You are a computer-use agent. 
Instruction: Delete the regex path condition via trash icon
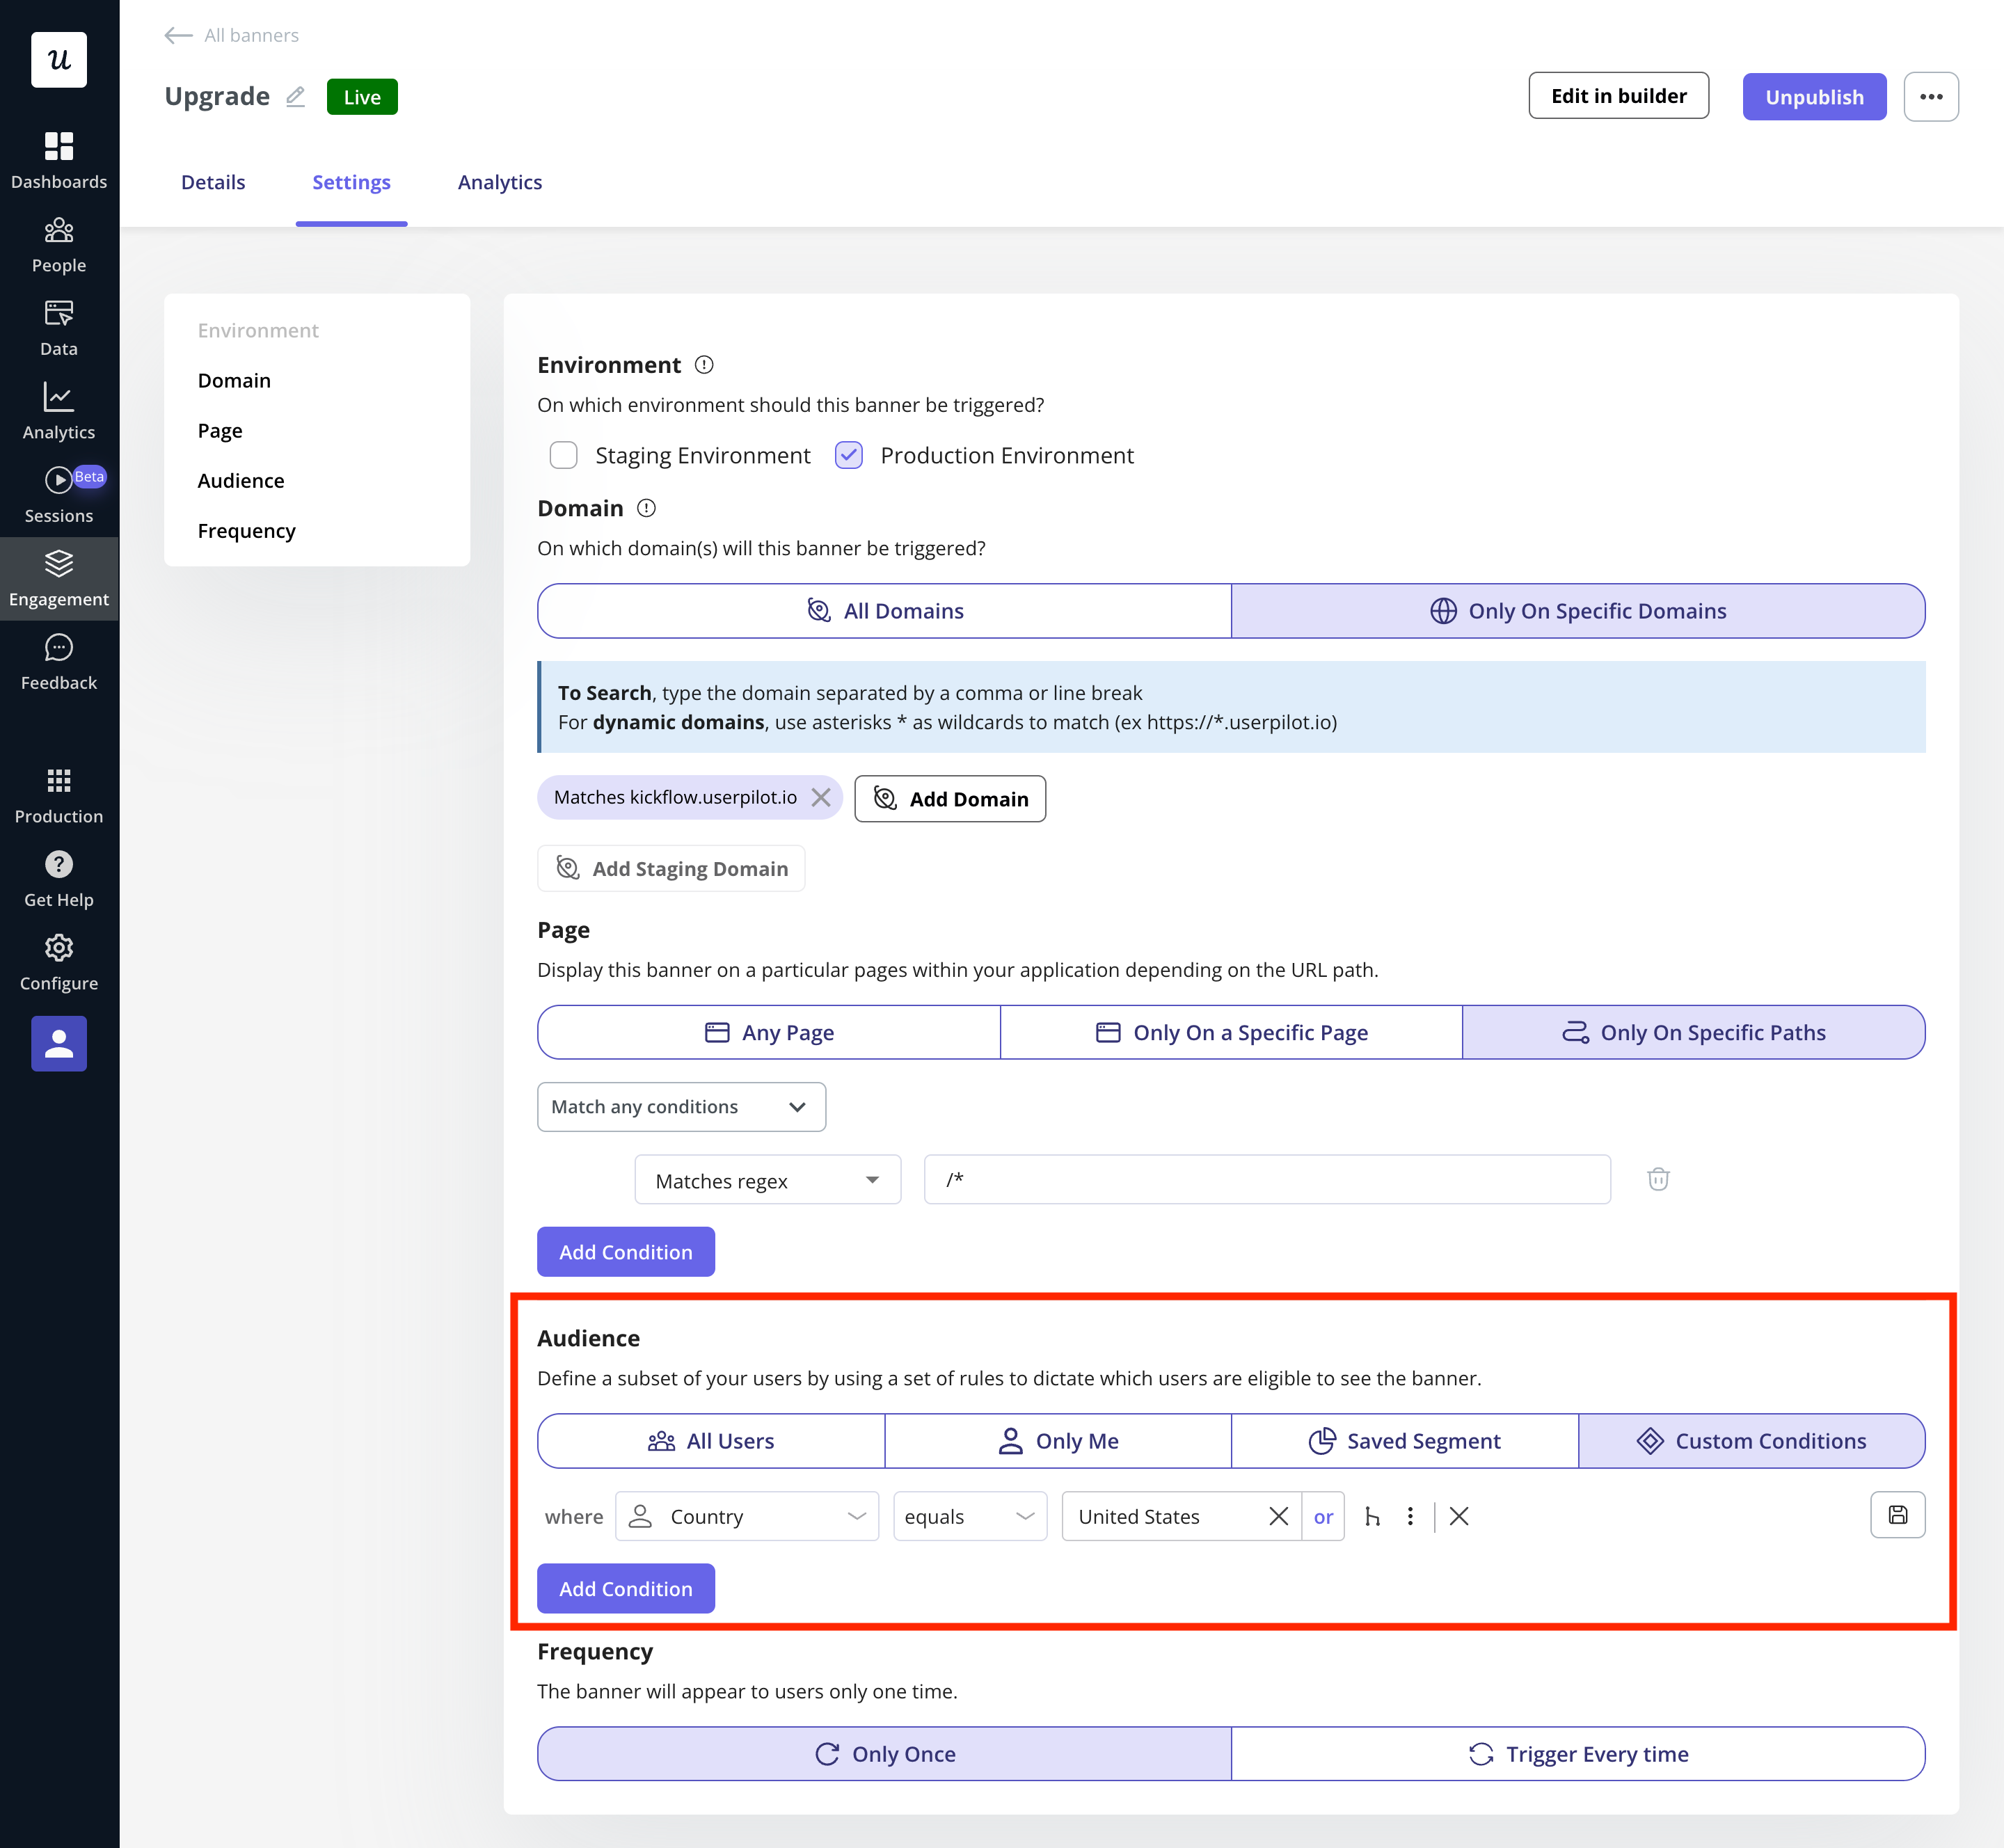[1658, 1180]
